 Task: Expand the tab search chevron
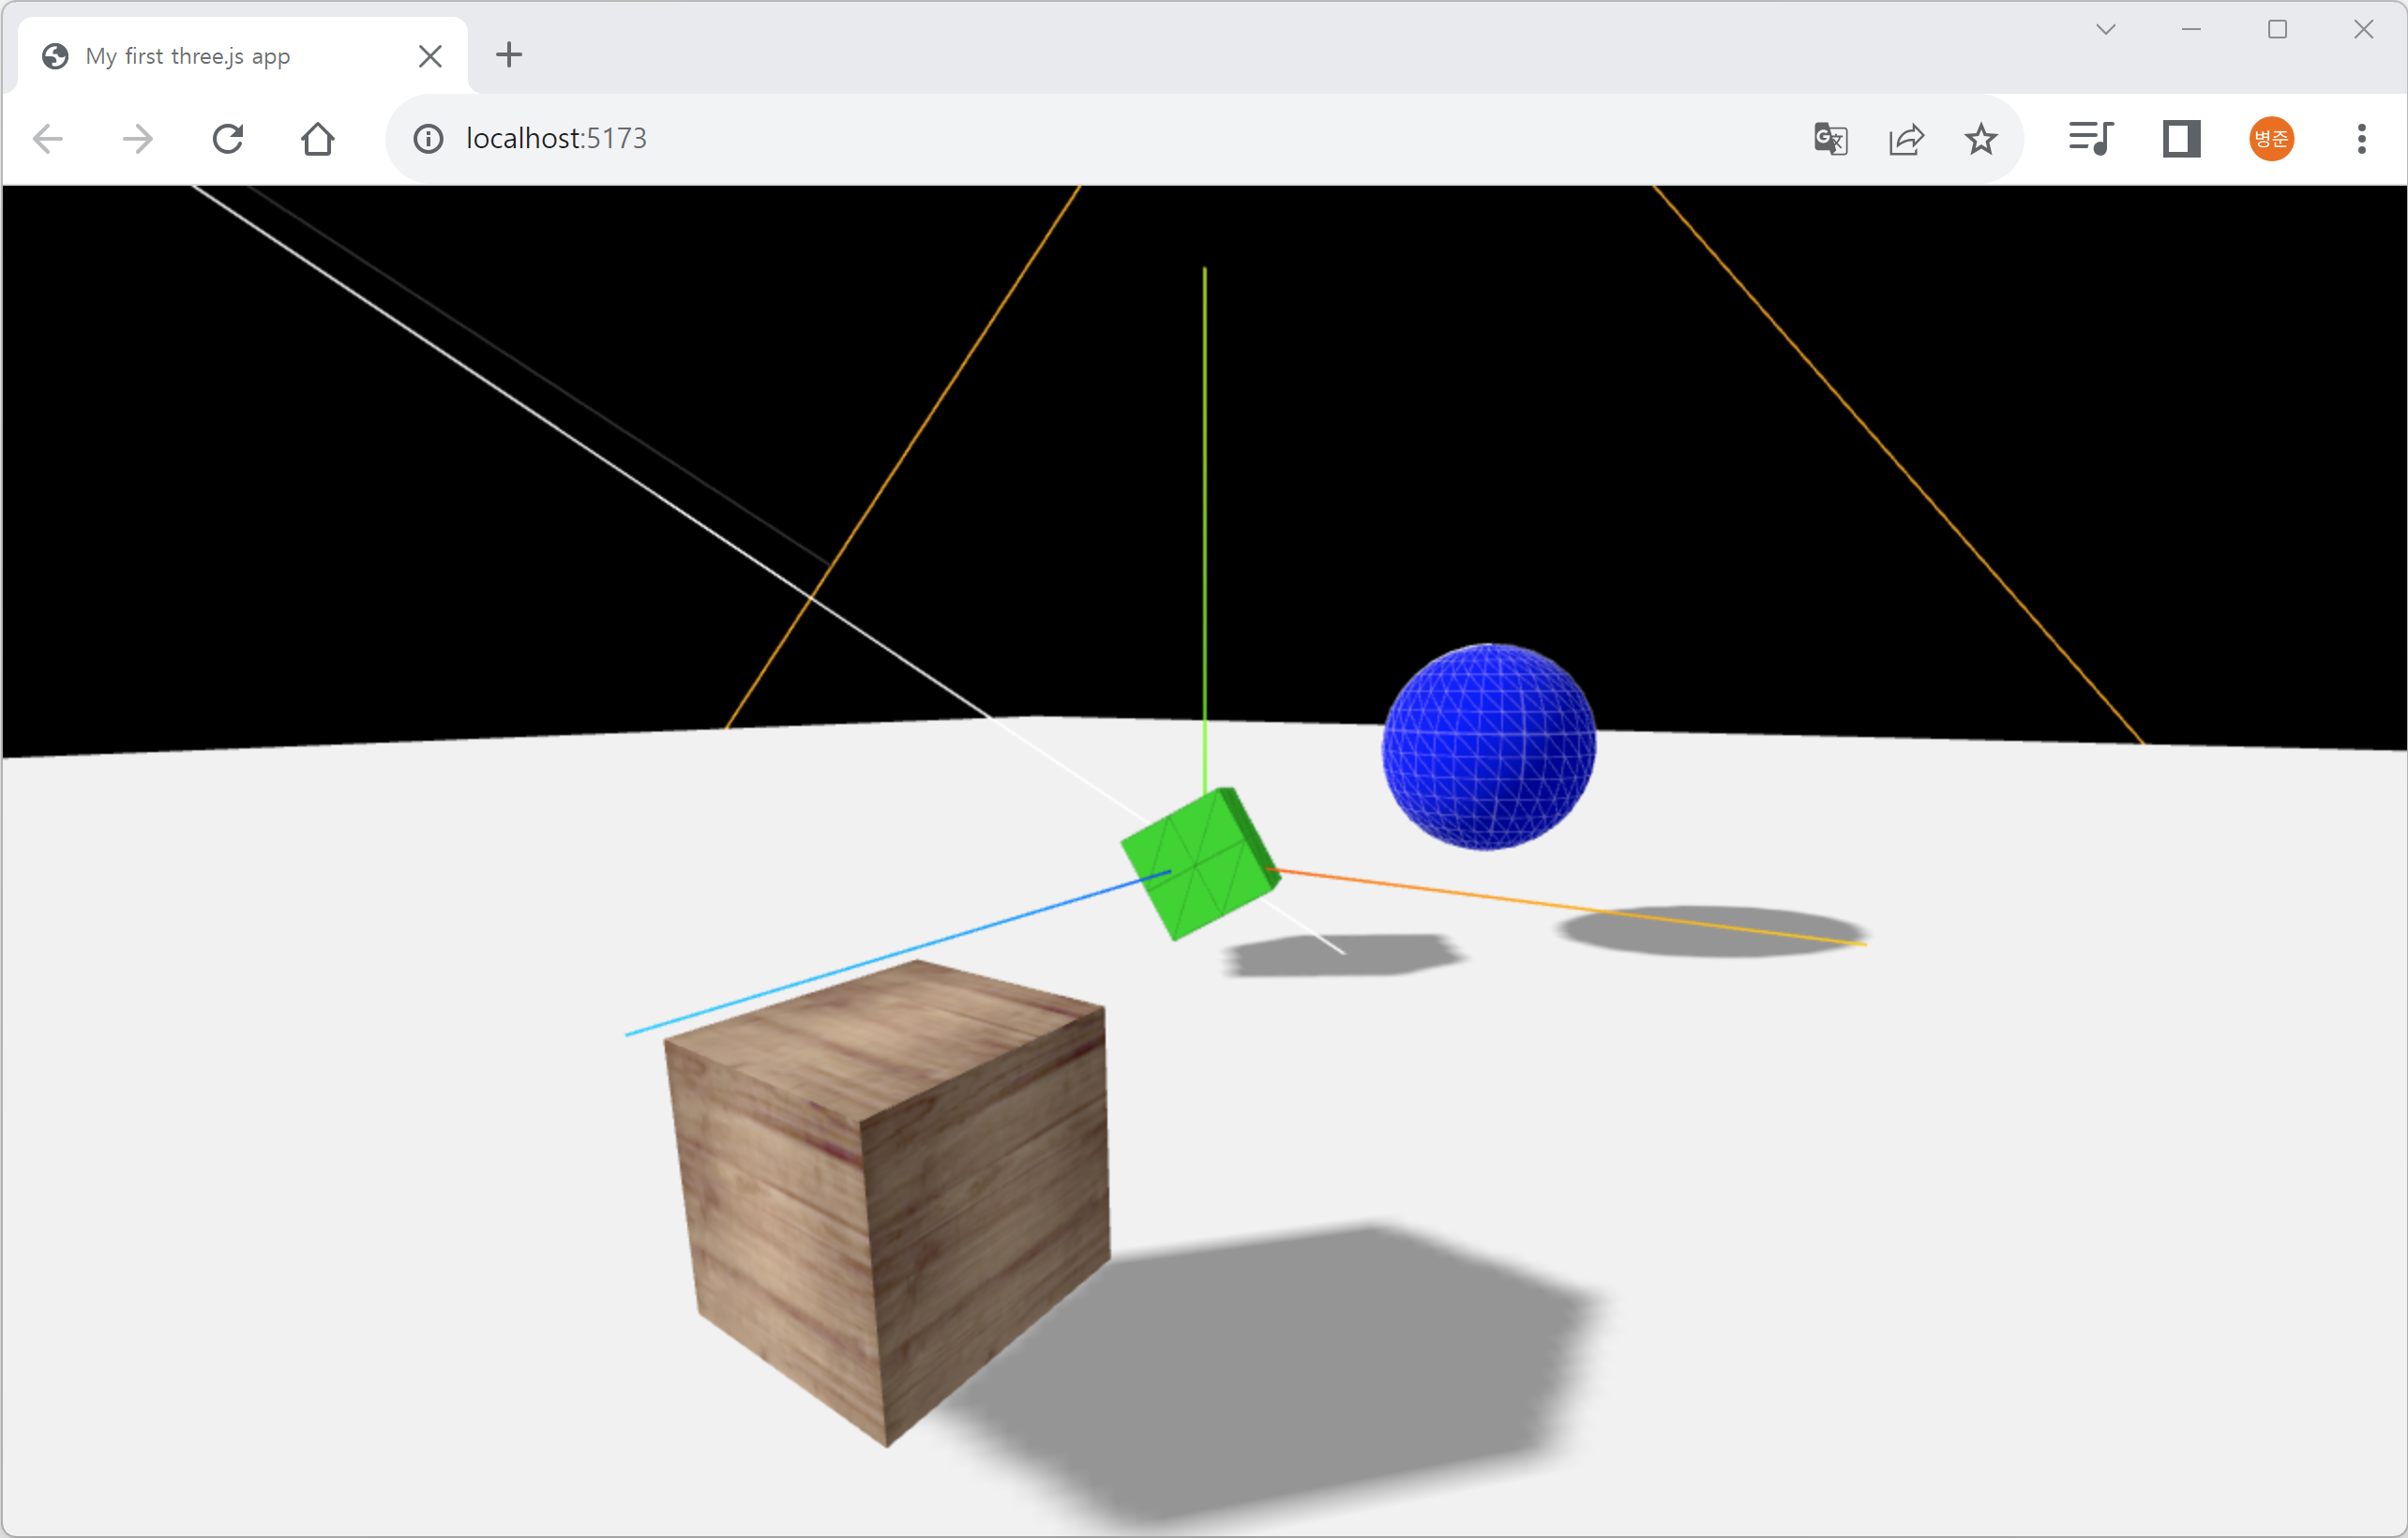click(x=2106, y=30)
